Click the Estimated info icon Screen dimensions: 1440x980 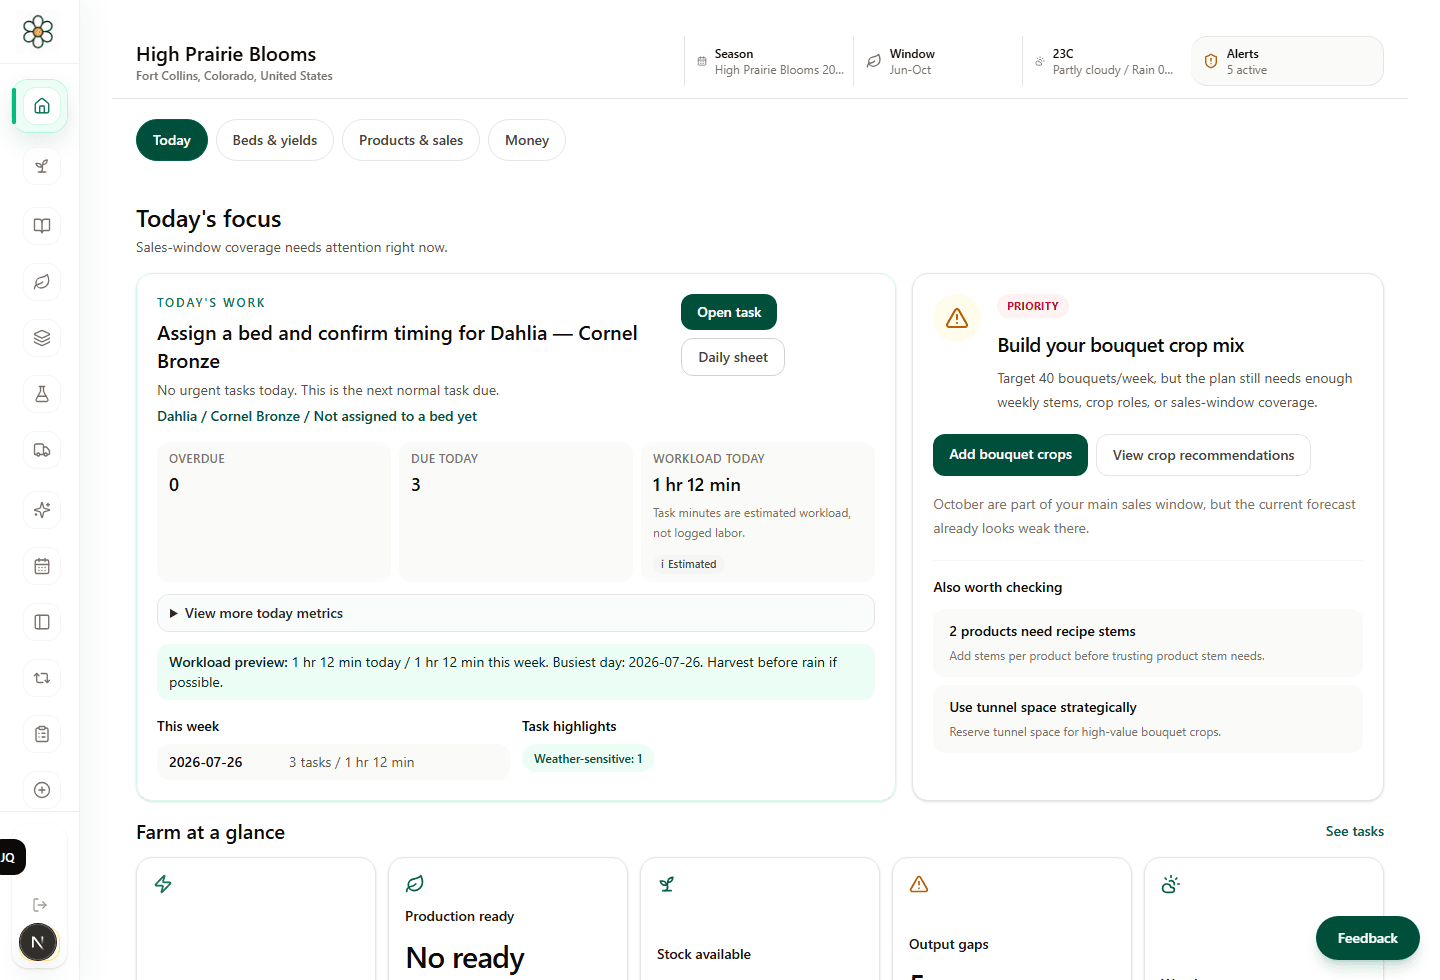tap(662, 564)
